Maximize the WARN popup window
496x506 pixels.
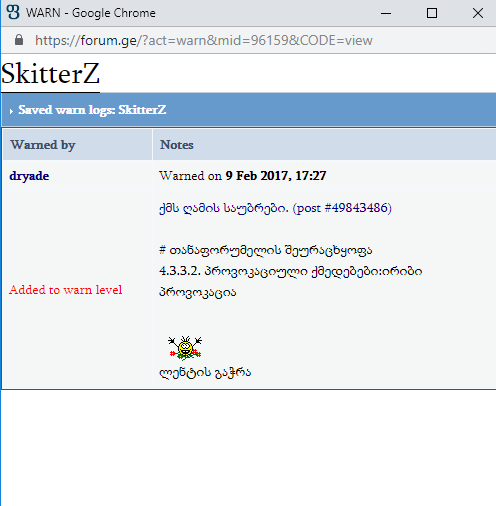tap(432, 13)
